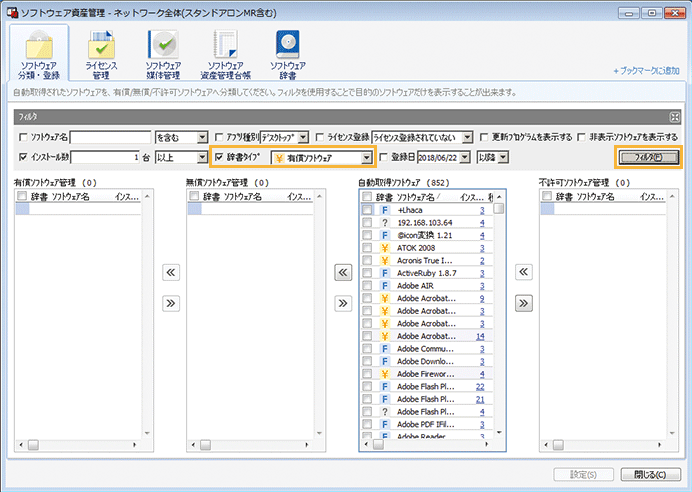Click the F icon of ActiveRuby 1.8.7
Screen dimensions: 692x492
(x=385, y=273)
